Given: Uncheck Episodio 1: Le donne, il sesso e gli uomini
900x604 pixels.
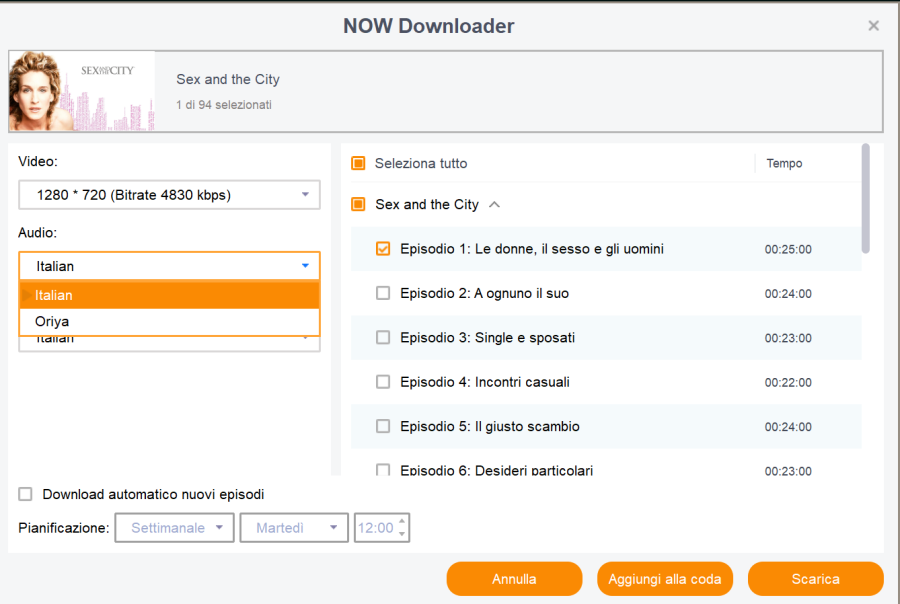Looking at the screenshot, I should coord(383,249).
